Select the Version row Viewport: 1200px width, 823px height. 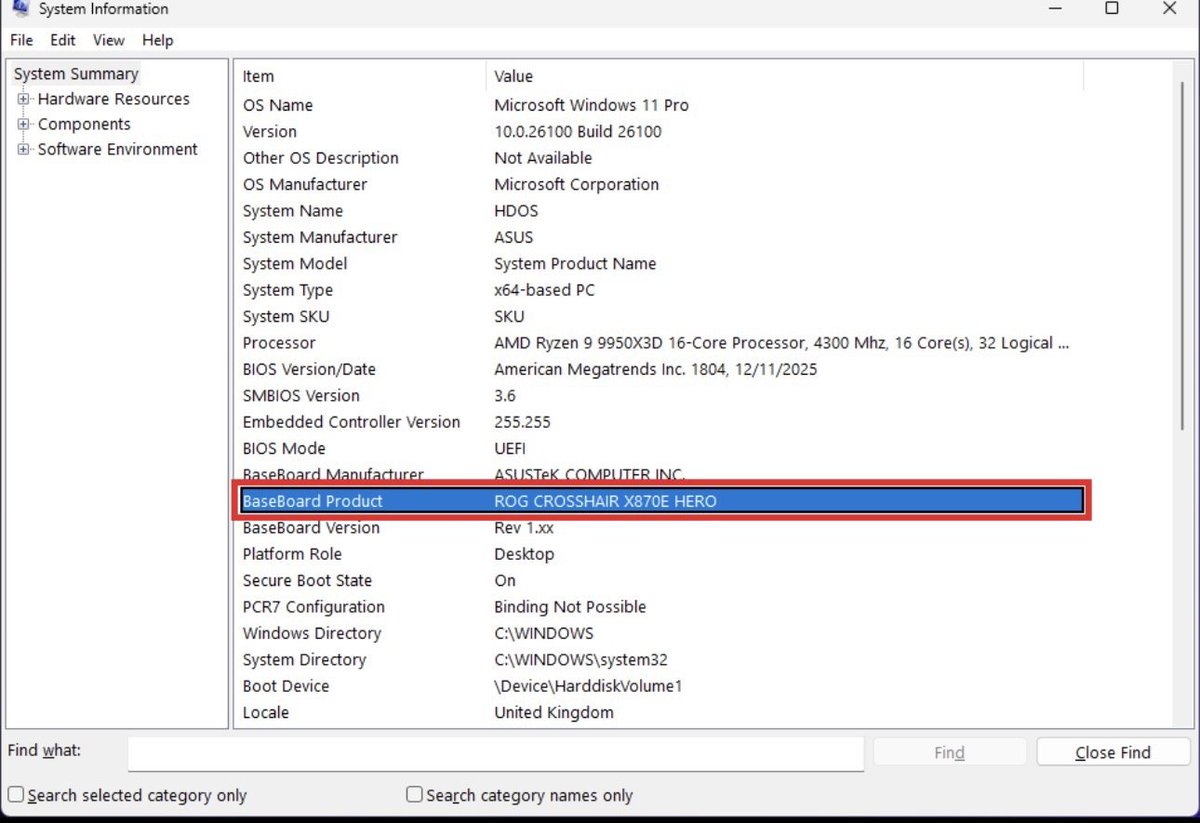pyautogui.click(x=662, y=132)
